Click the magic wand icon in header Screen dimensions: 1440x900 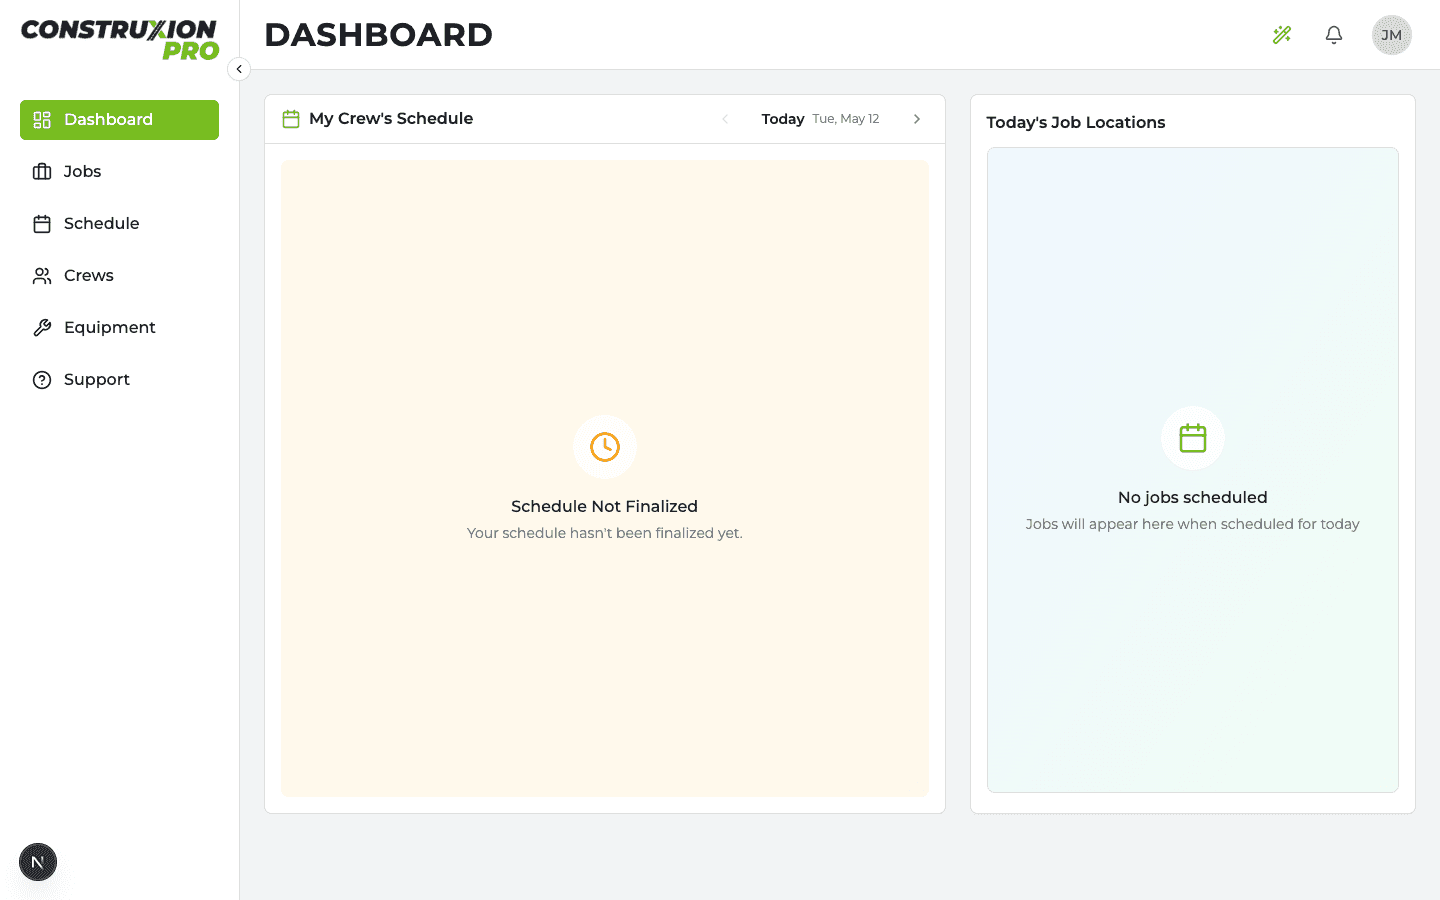coord(1282,35)
